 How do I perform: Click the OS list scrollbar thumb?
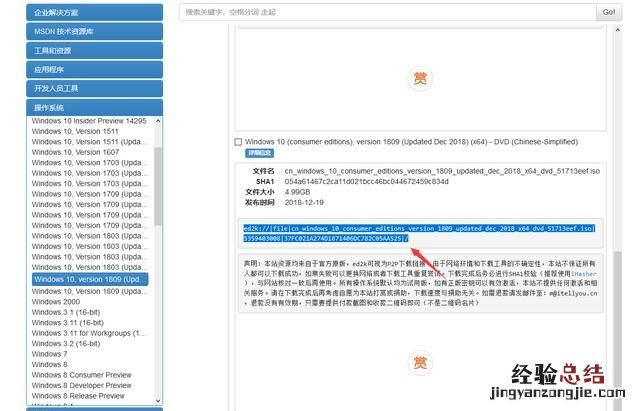tap(158, 186)
